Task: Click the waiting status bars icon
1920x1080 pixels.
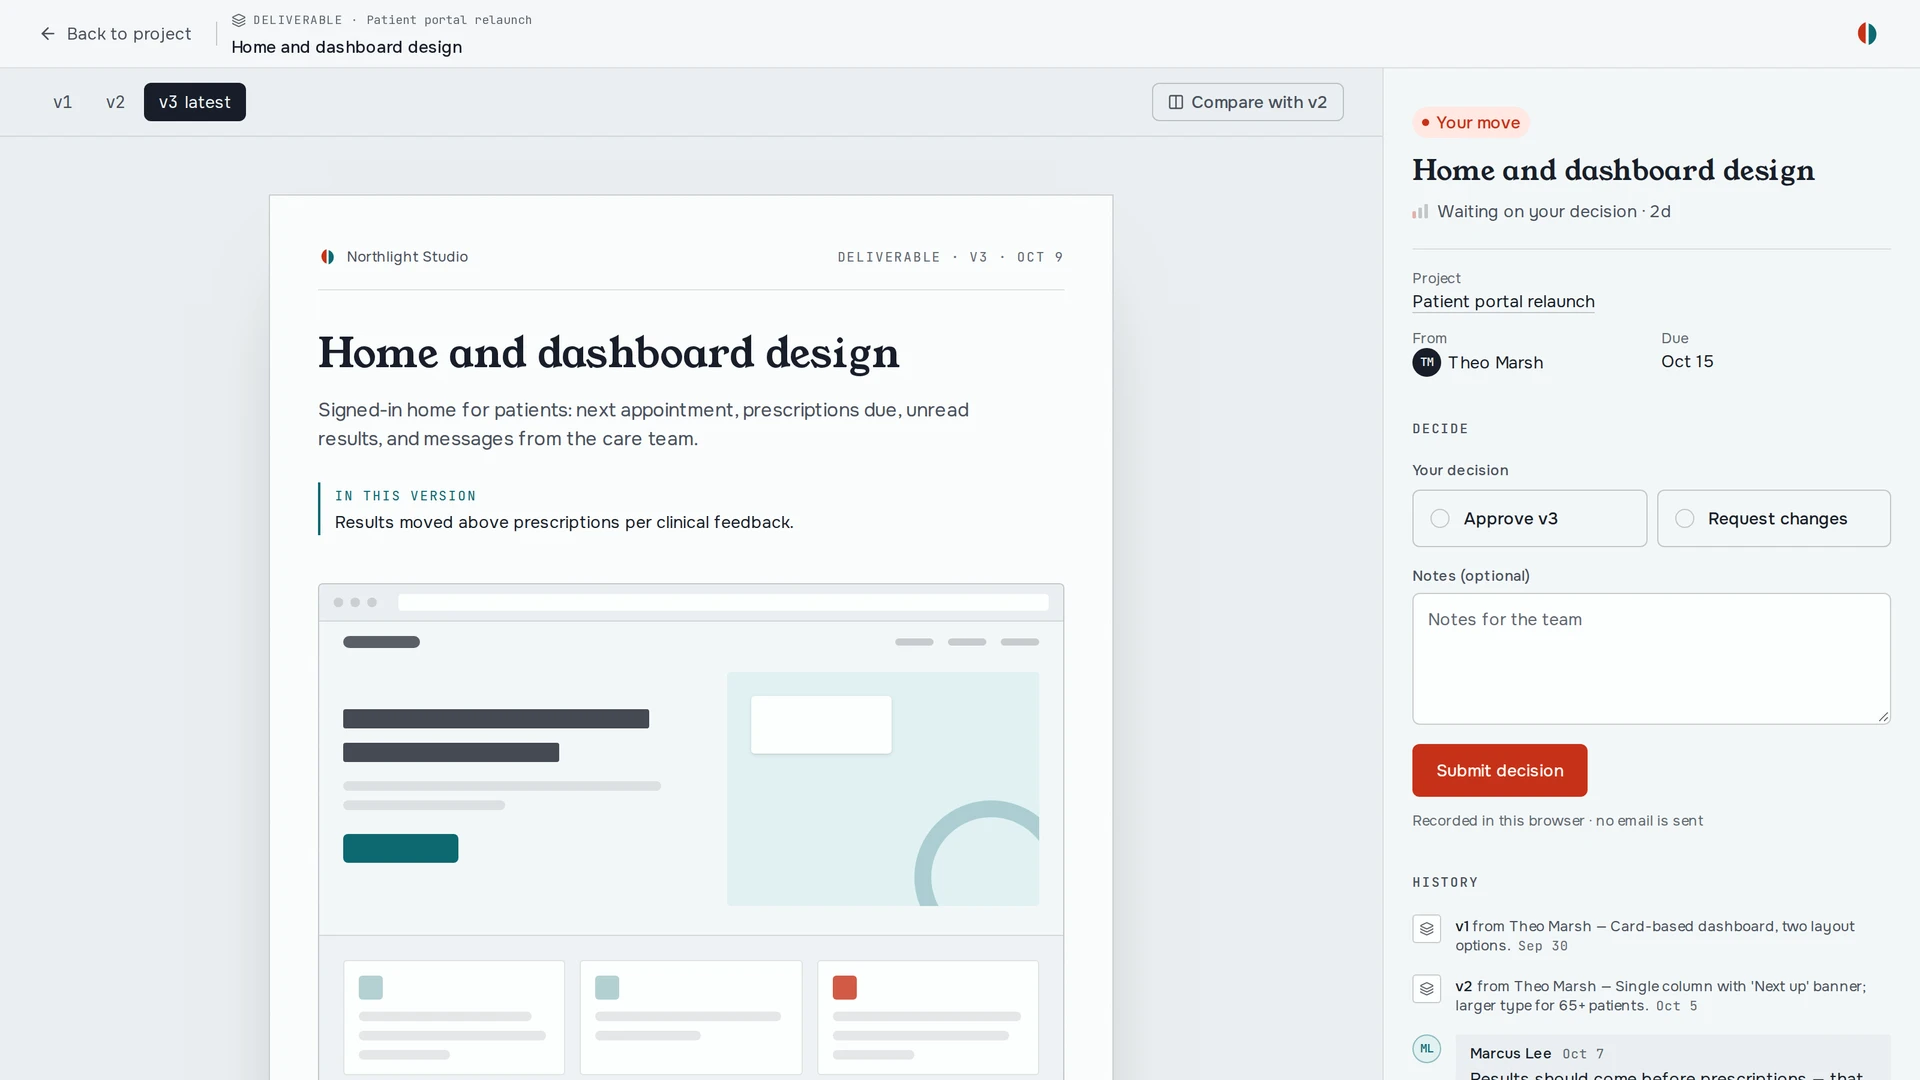Action: pyautogui.click(x=1420, y=212)
